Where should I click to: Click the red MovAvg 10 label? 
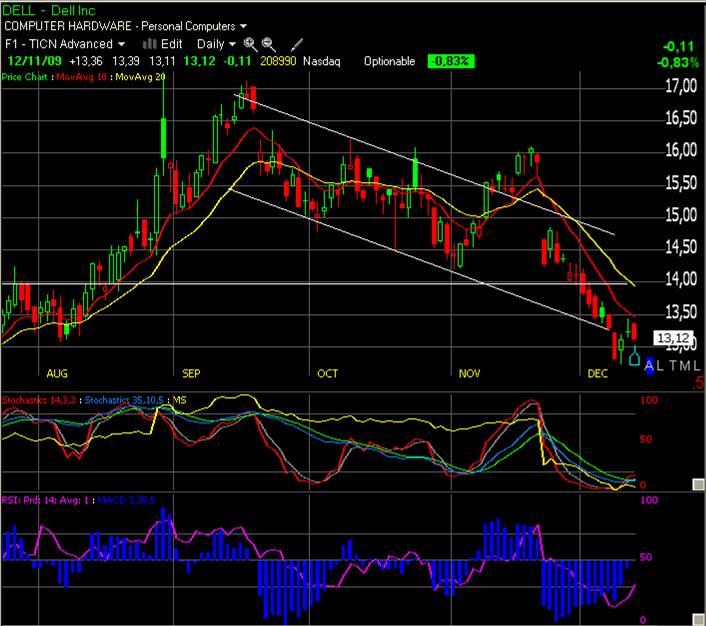[81, 77]
